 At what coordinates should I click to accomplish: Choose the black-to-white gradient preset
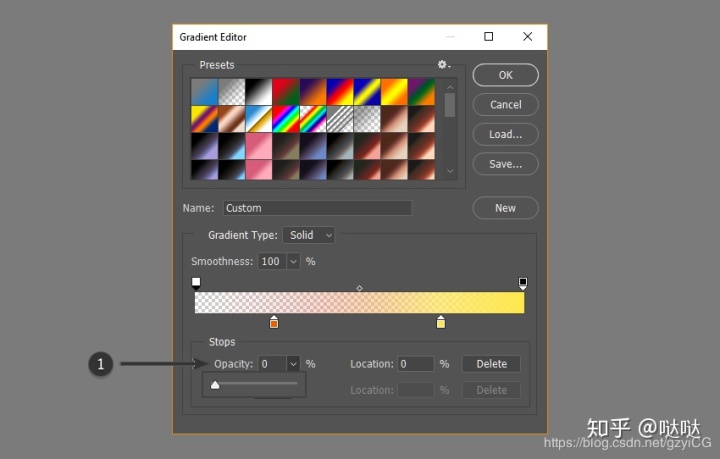(259, 92)
